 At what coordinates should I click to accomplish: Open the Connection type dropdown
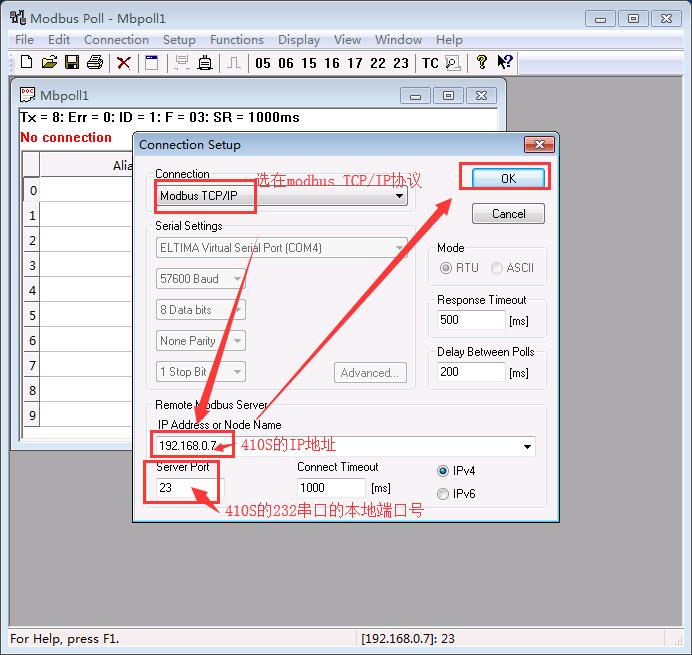point(400,196)
